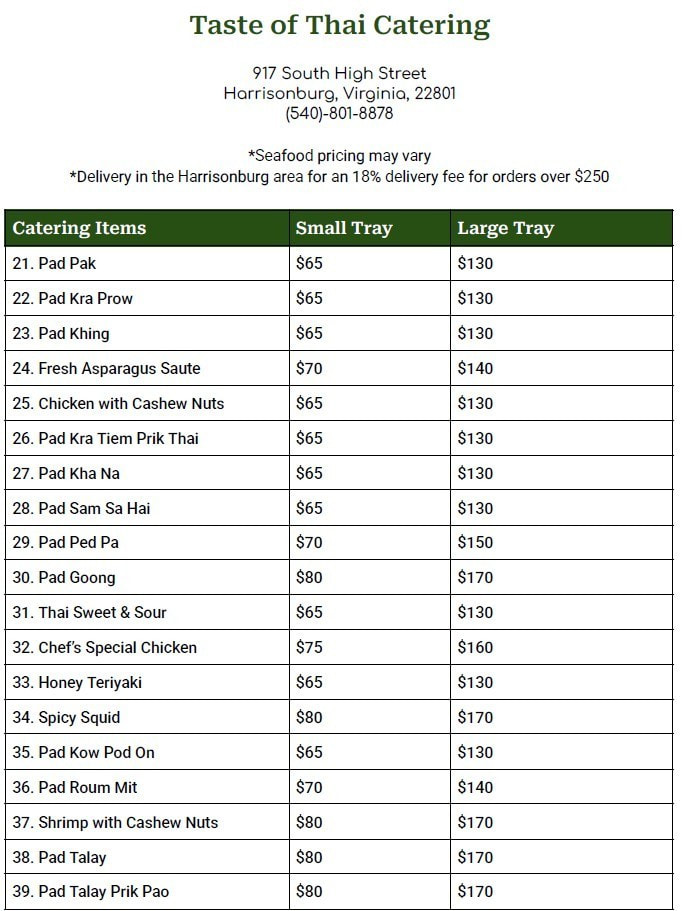This screenshot has width=682, height=911.
Task: Click the Large Tray column header
Action: pos(505,228)
